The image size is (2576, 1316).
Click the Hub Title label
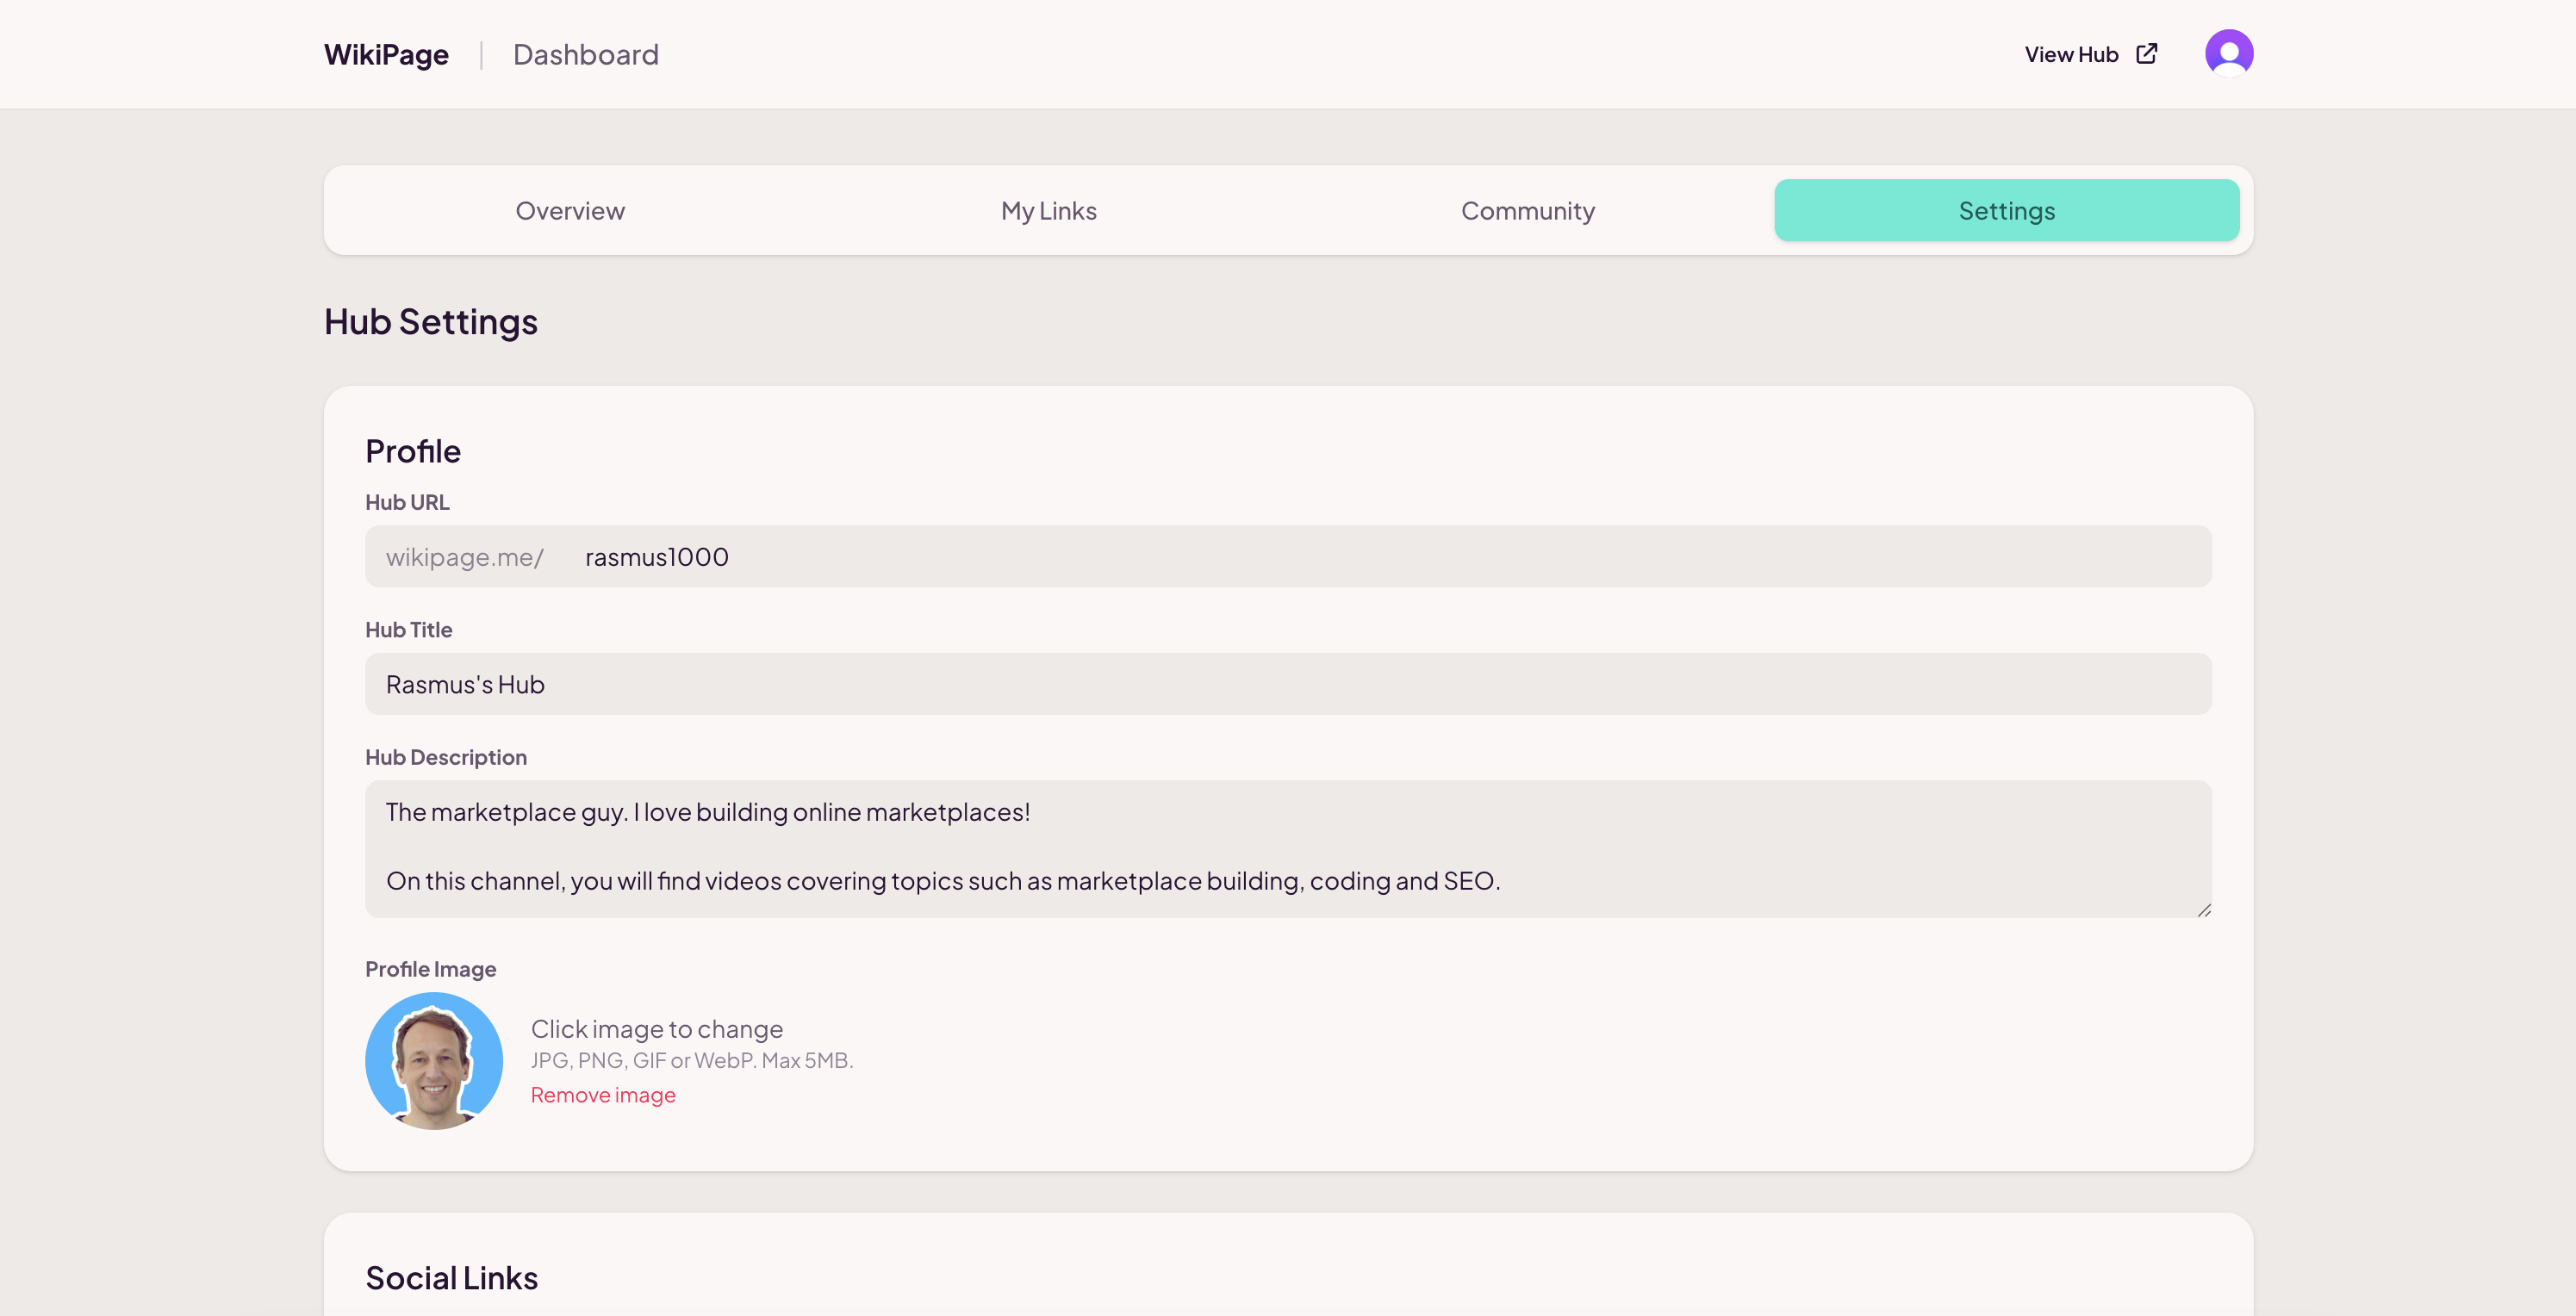coord(408,630)
